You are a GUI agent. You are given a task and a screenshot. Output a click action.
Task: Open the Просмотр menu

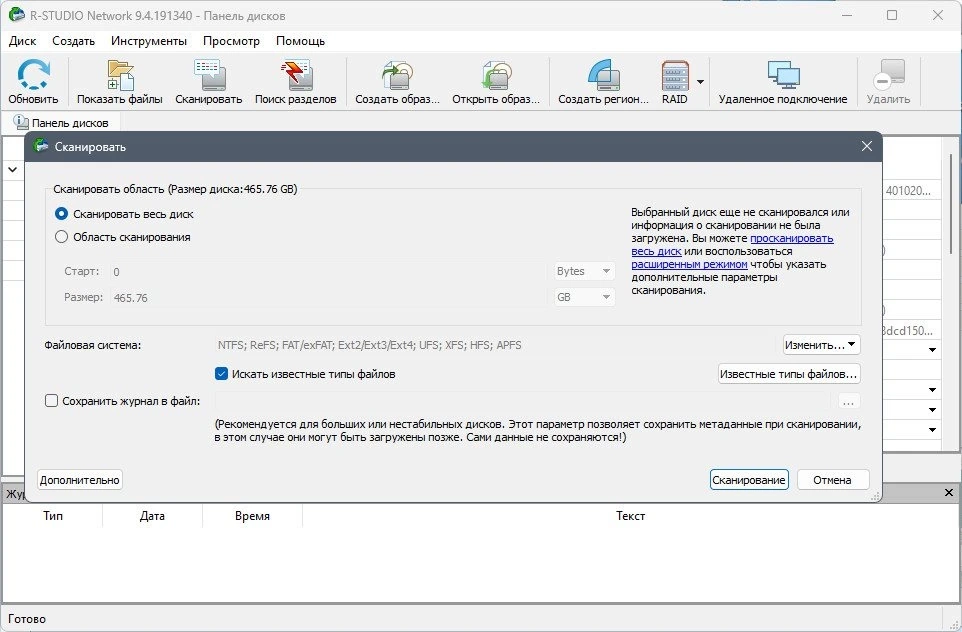pos(231,41)
